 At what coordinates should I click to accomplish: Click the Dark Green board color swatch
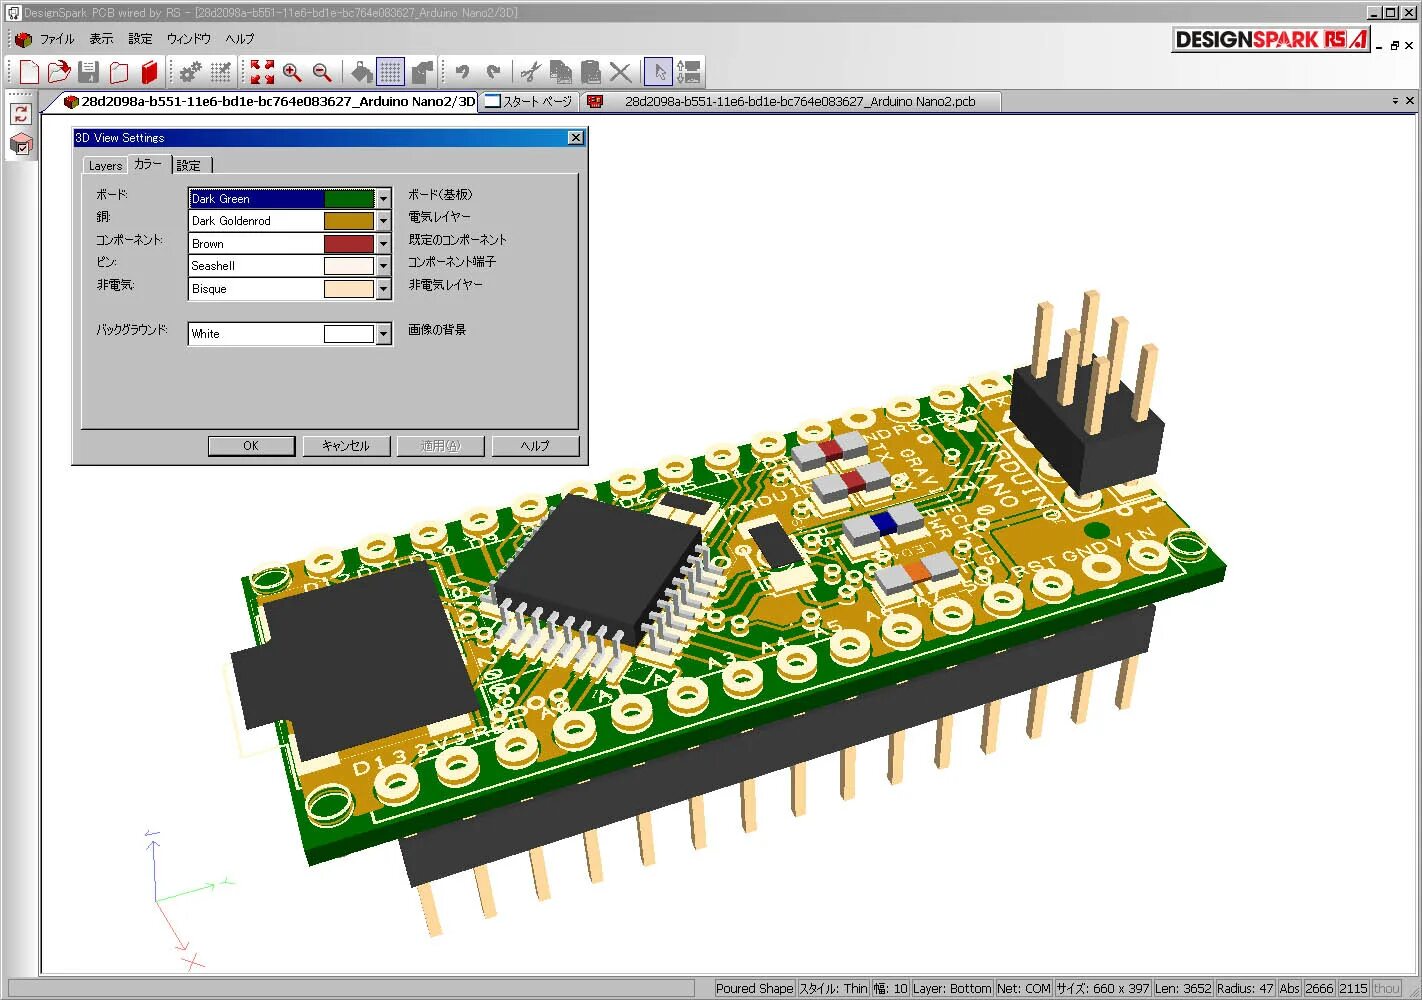coord(349,199)
